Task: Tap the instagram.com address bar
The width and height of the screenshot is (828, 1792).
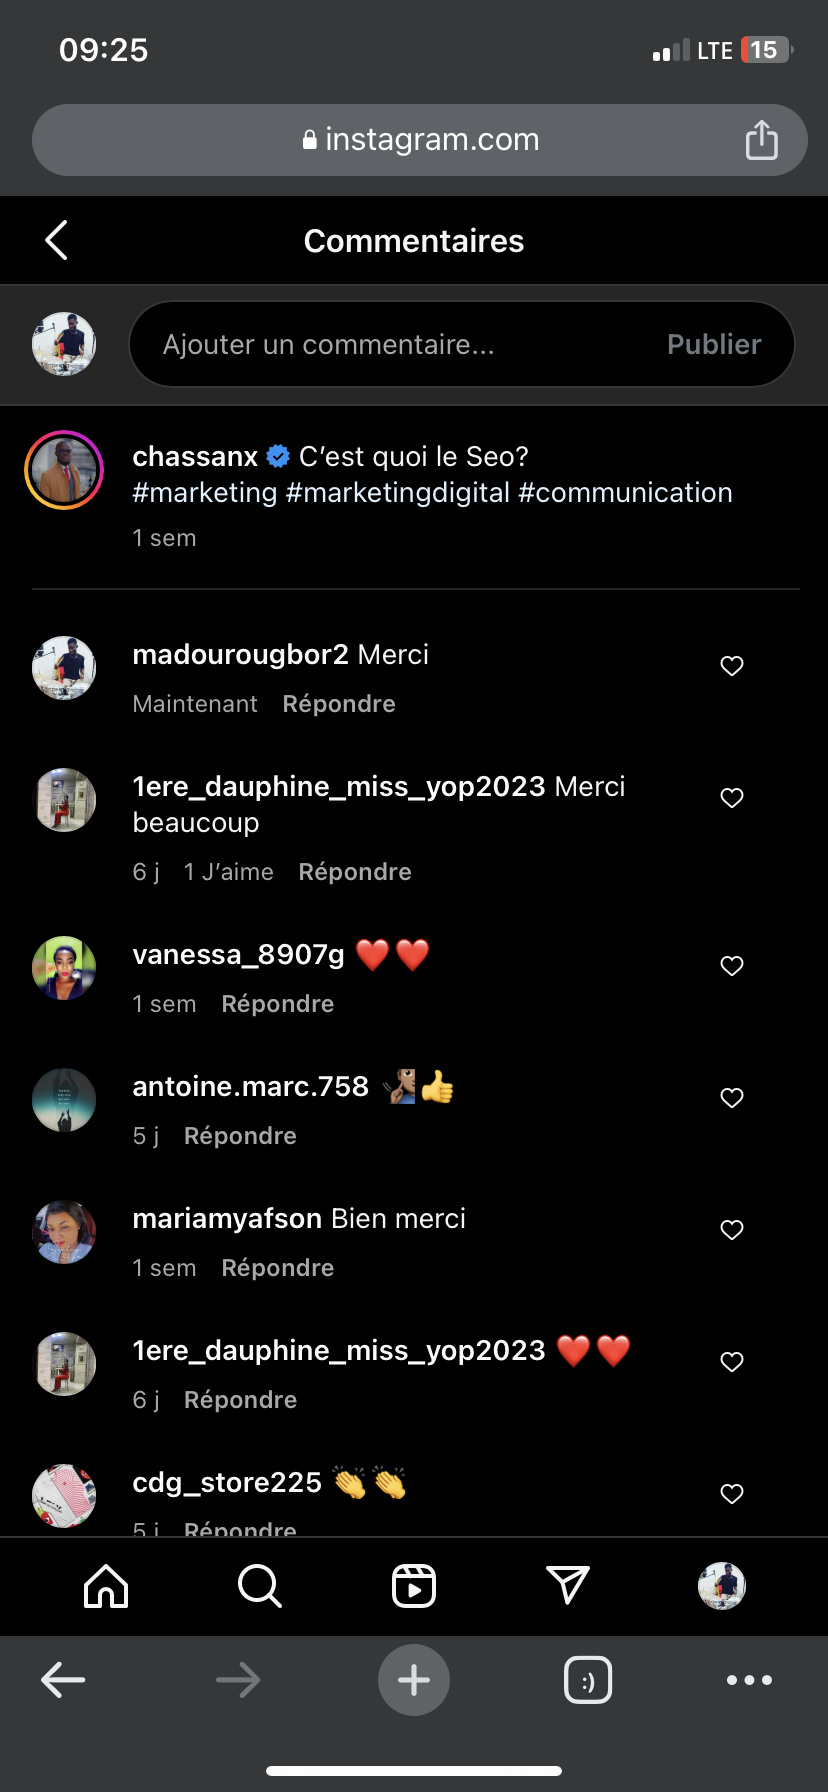Action: pos(420,140)
